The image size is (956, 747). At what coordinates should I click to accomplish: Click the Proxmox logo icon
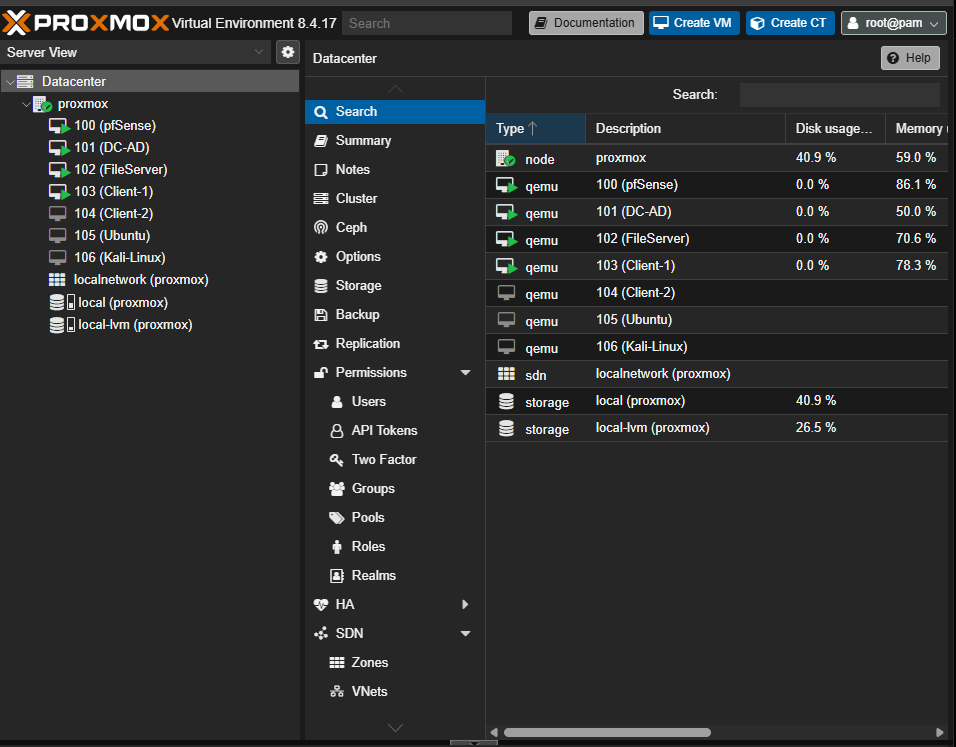pos(16,23)
